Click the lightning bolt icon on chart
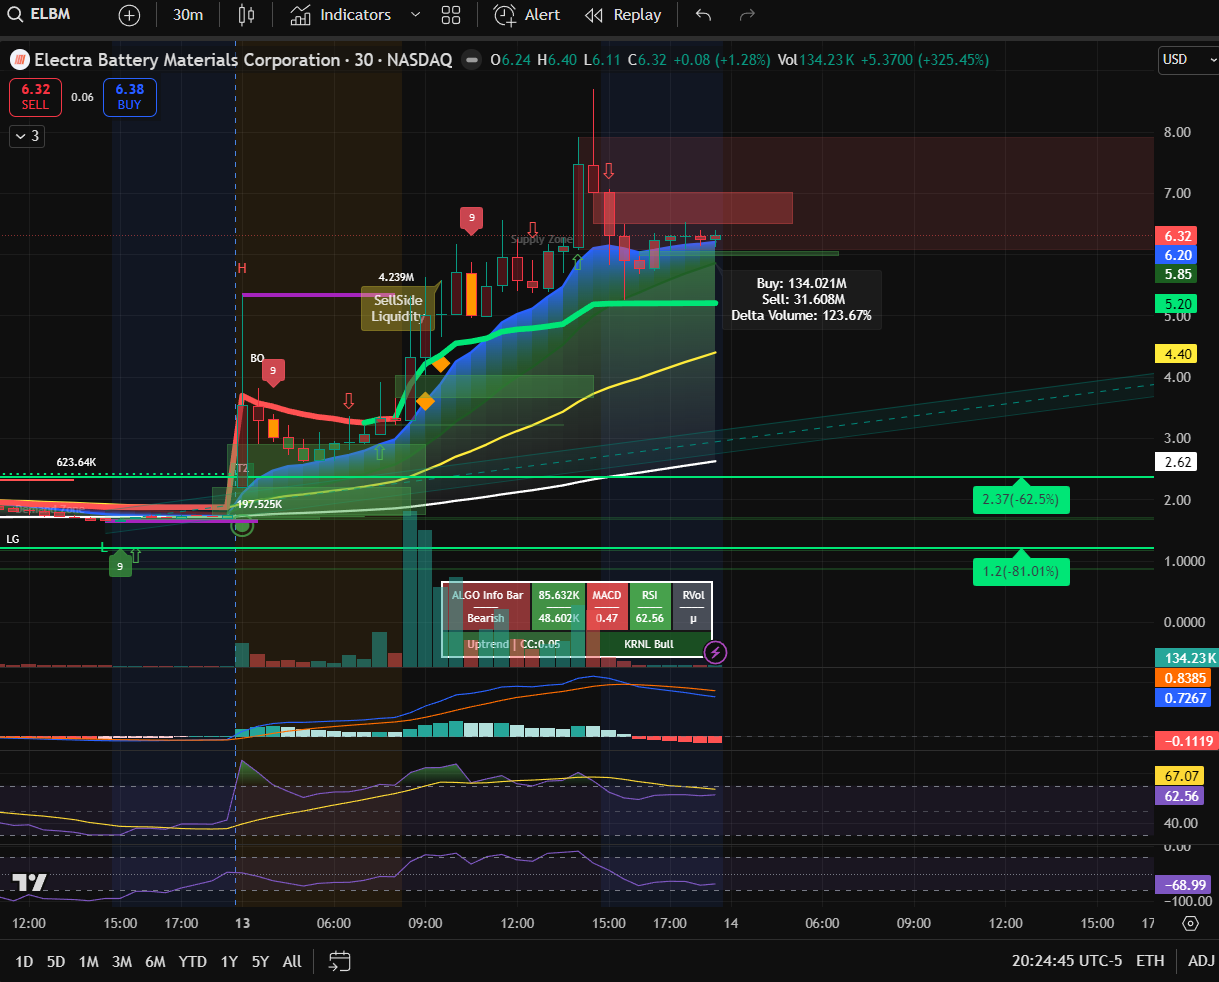Image resolution: width=1219 pixels, height=982 pixels. coord(715,653)
